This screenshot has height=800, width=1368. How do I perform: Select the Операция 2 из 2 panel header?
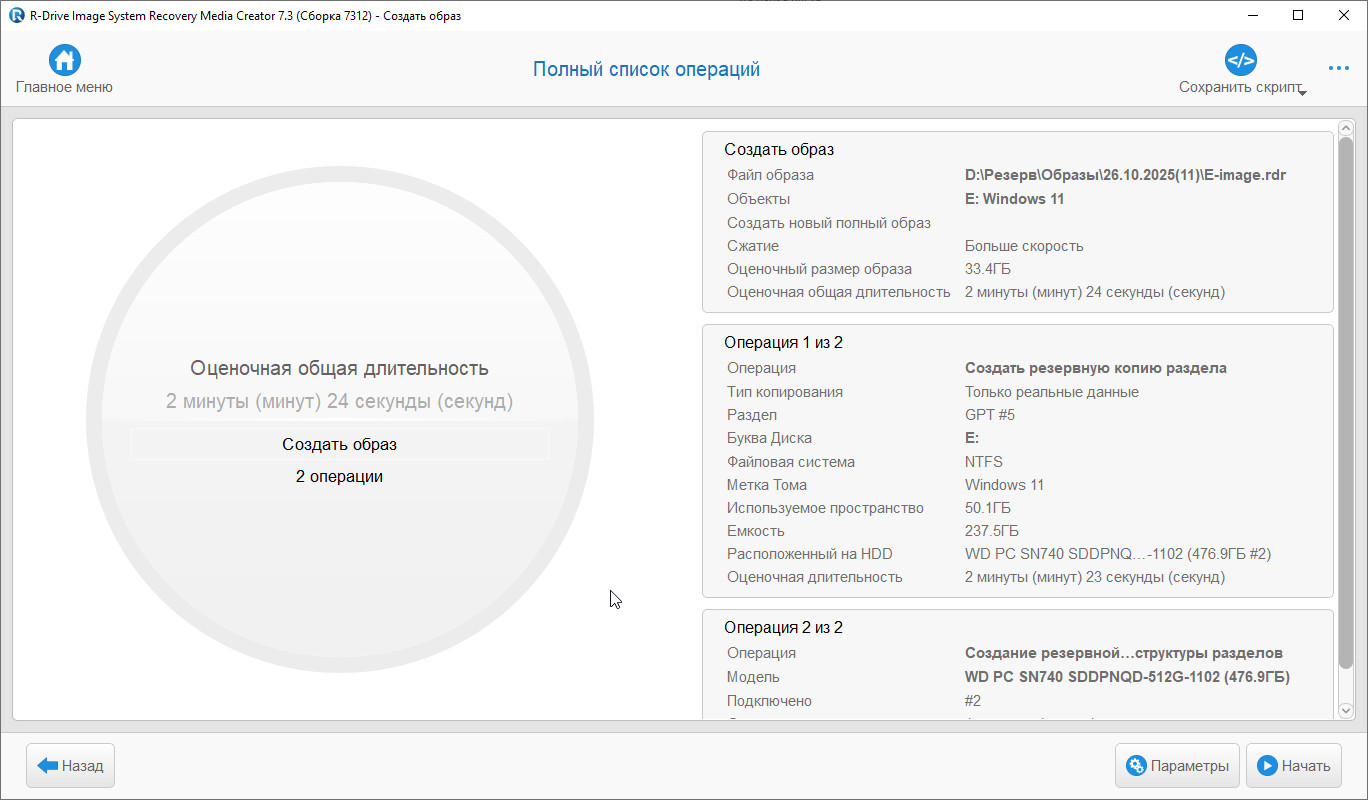click(x=783, y=628)
